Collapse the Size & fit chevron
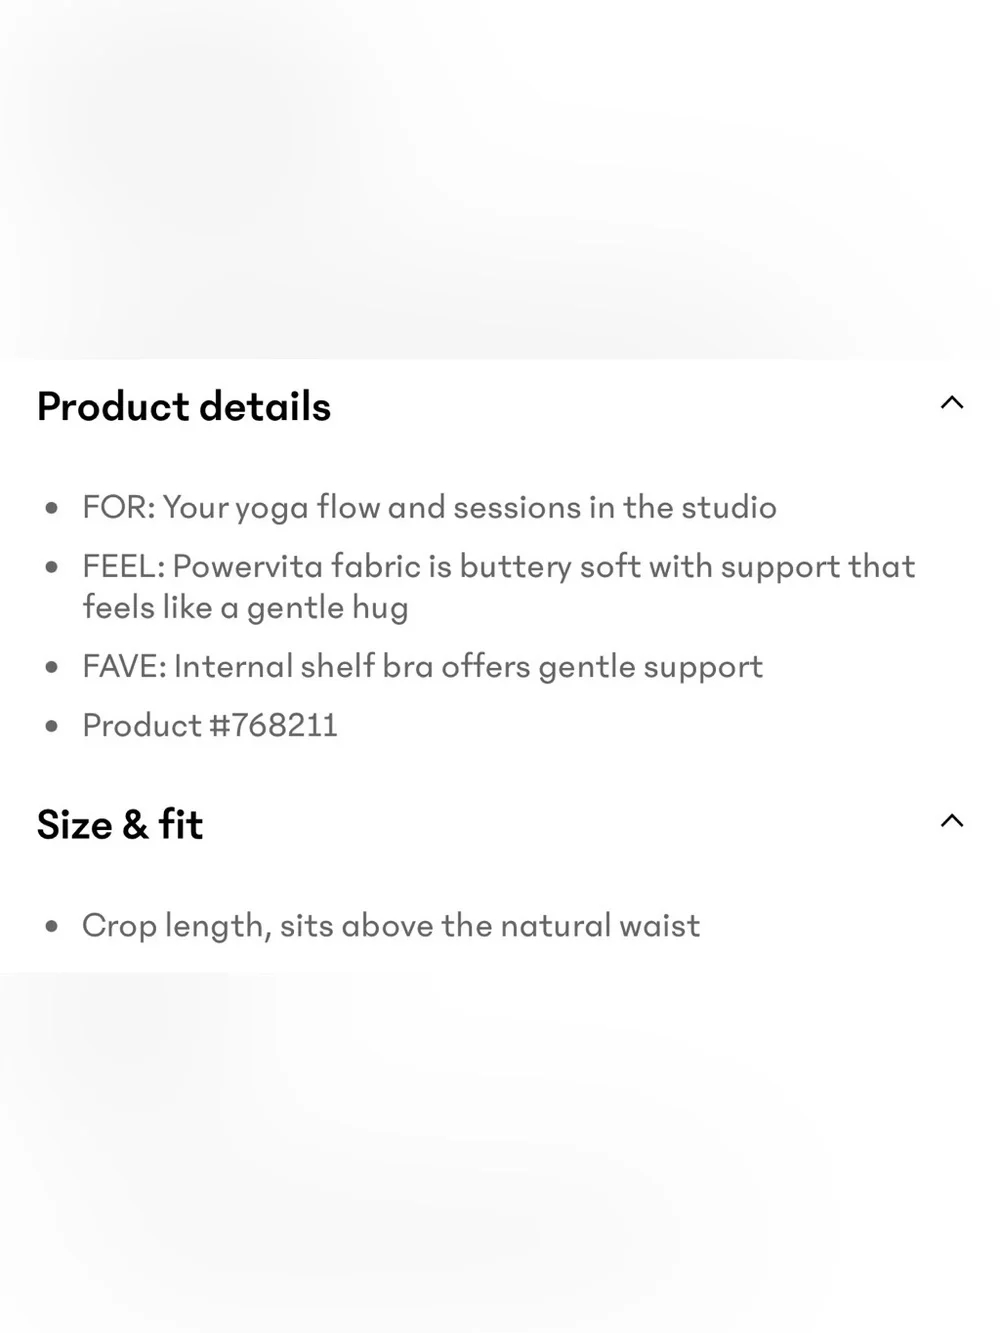This screenshot has width=1000, height=1333. pyautogui.click(x=951, y=821)
